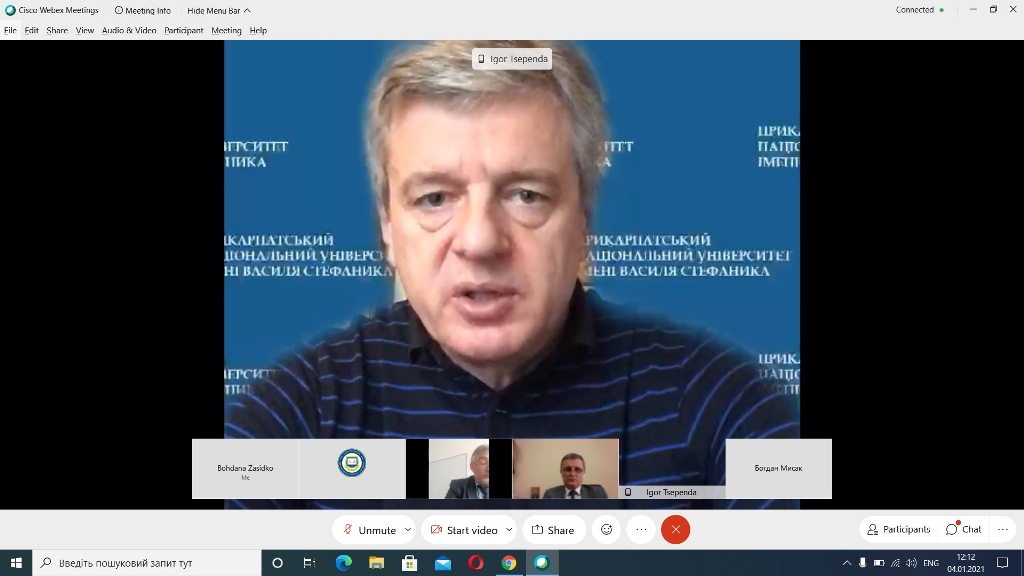The width and height of the screenshot is (1024, 576).
Task: Select Bohdana Zasidko's participant tile
Action: click(x=245, y=468)
